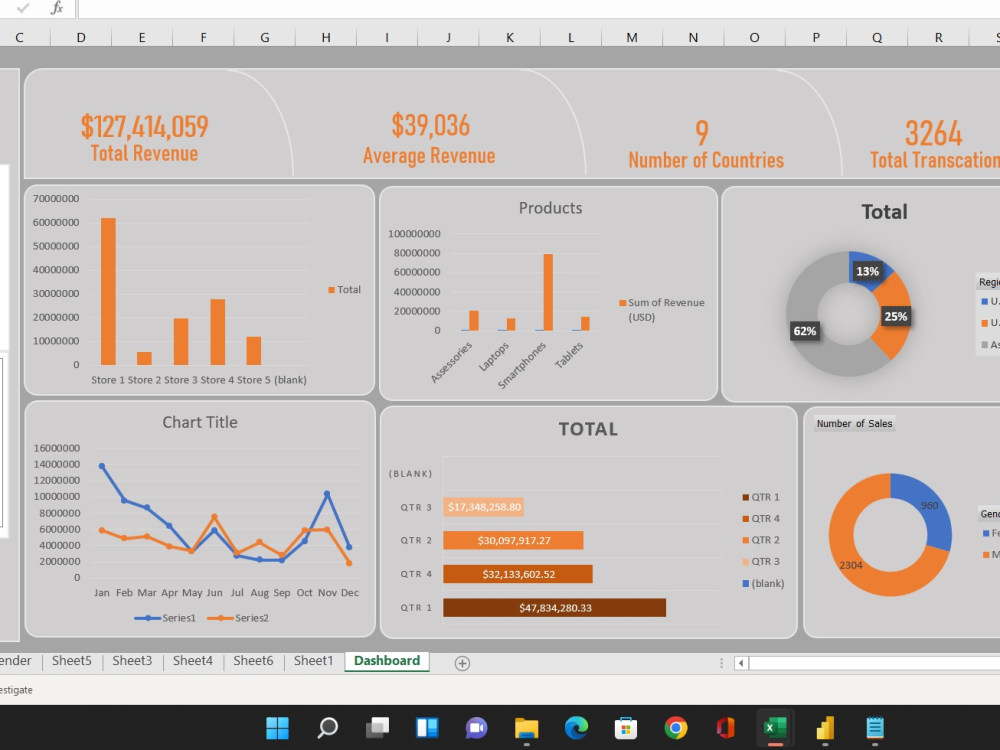Open Power BI from the taskbar
Screen dimensions: 1000x750
825,727
